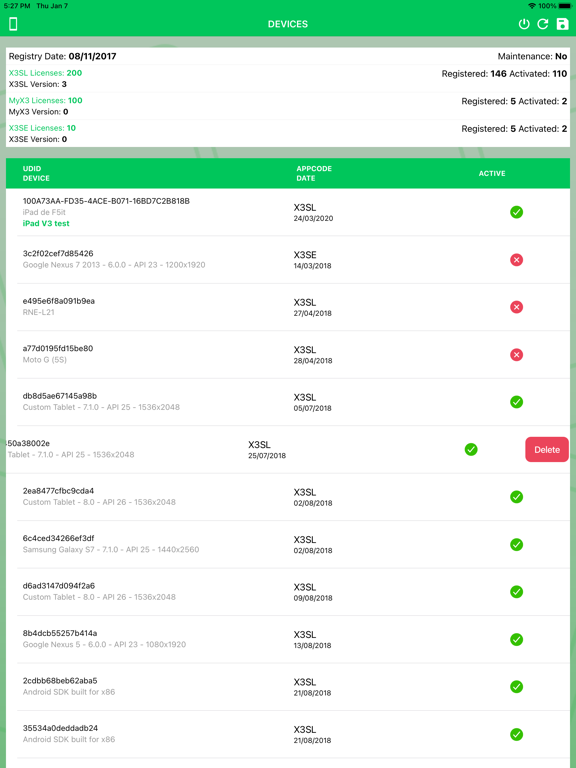Screen dimensions: 576x768
Task: Tap the device icon in the header
Action: (13, 24)
